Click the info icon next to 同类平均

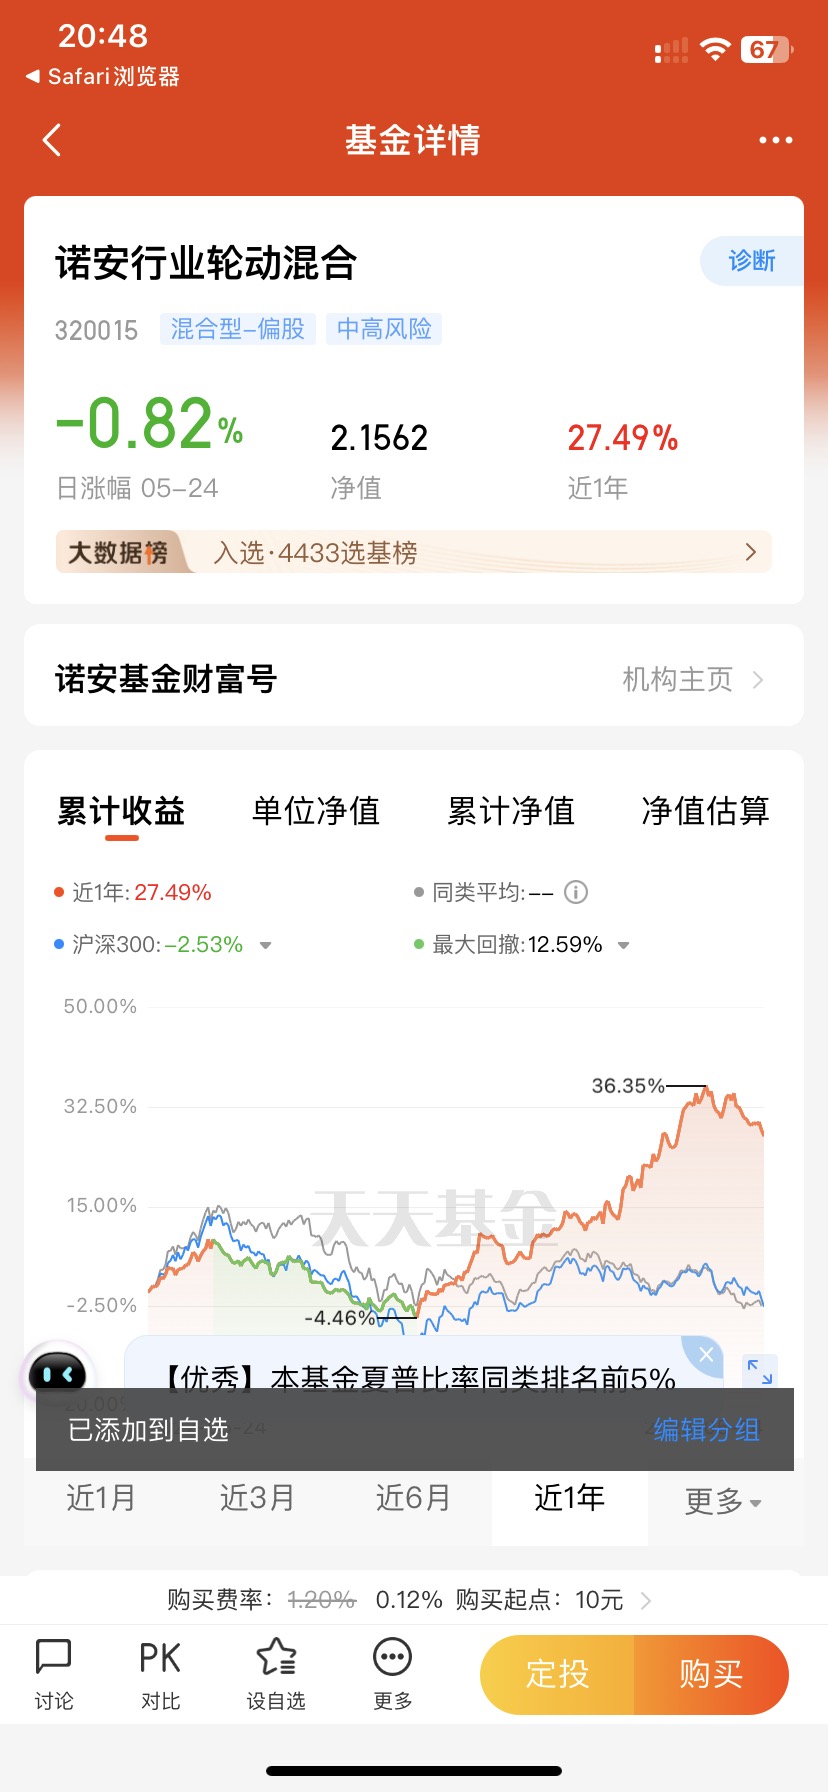[576, 892]
